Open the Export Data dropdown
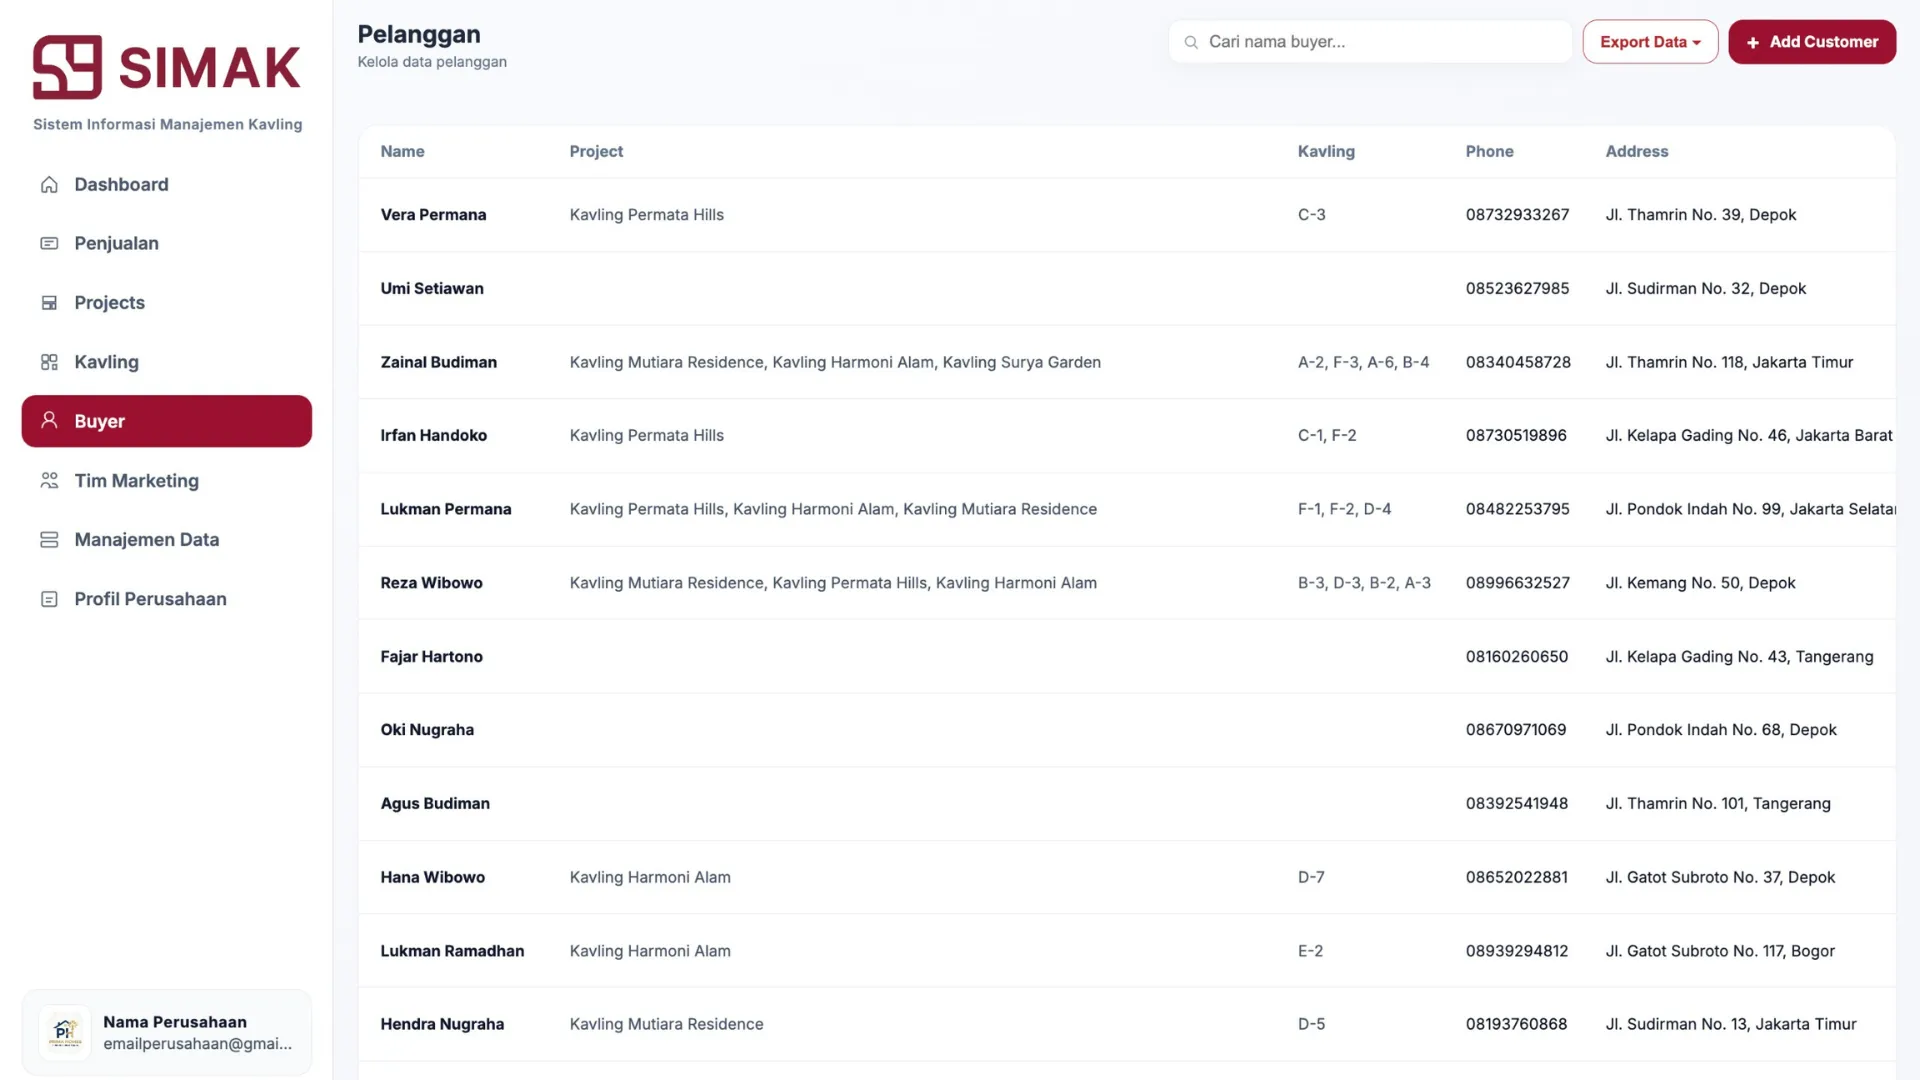 click(1649, 42)
